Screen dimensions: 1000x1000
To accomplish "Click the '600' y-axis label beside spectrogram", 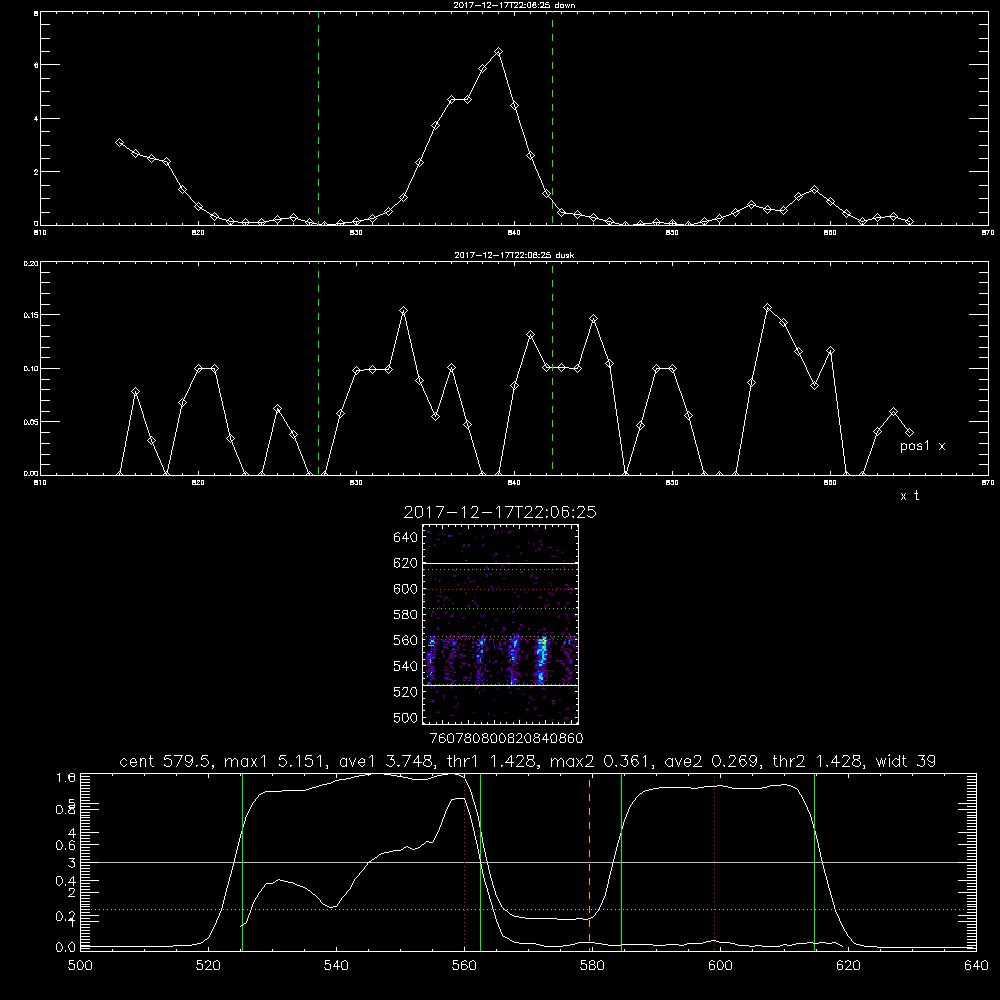I will coord(406,589).
